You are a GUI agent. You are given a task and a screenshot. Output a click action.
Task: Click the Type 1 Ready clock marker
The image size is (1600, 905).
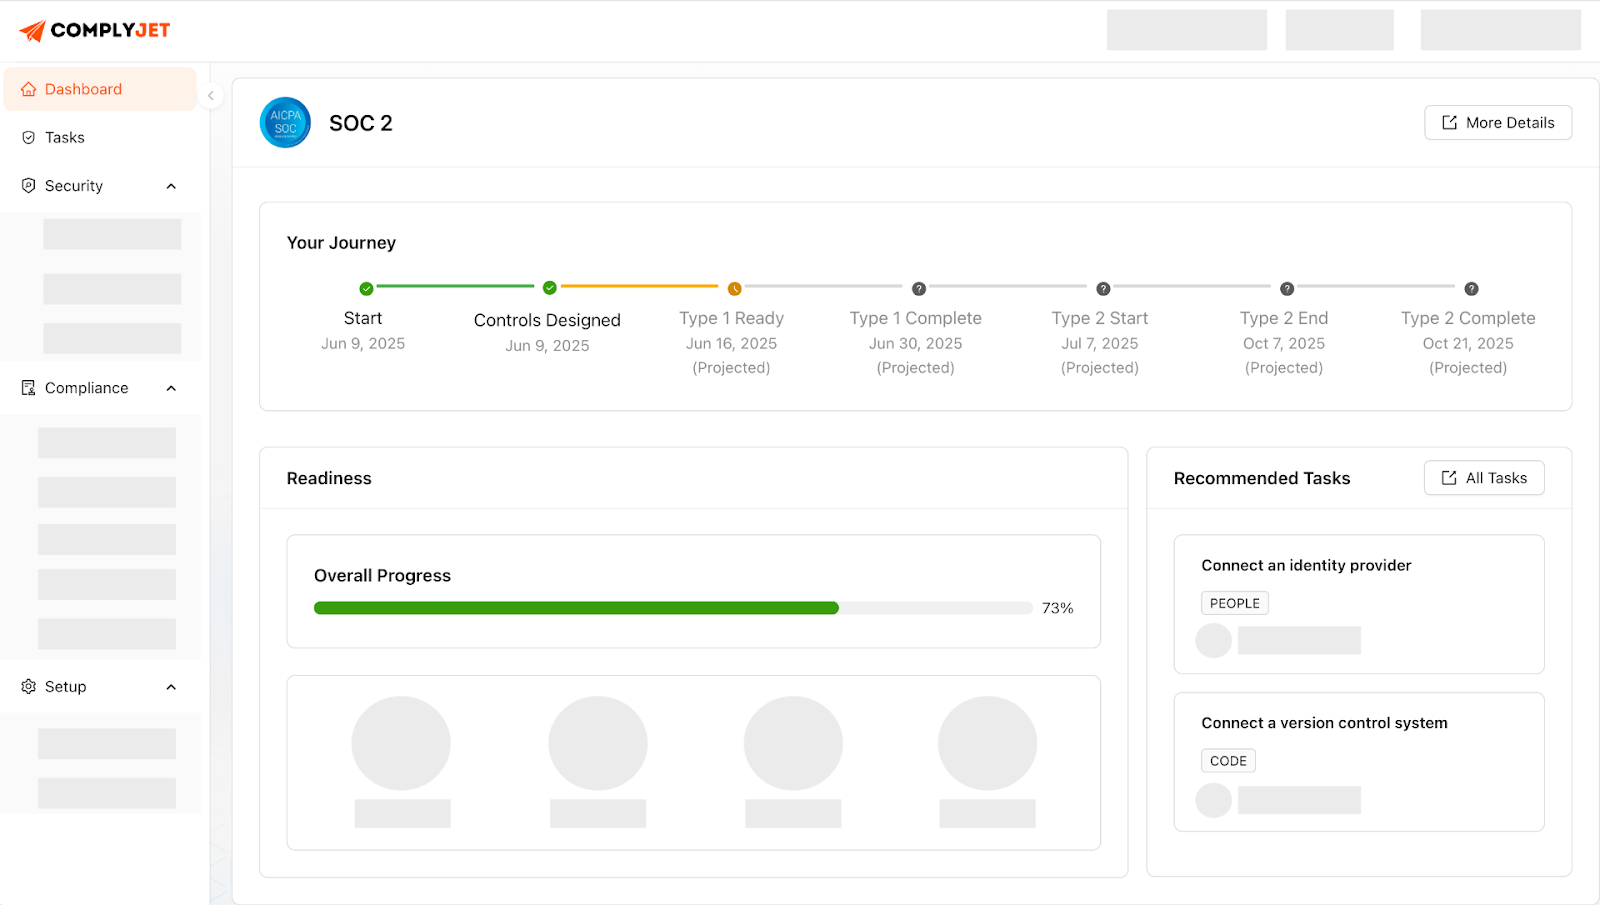(735, 287)
